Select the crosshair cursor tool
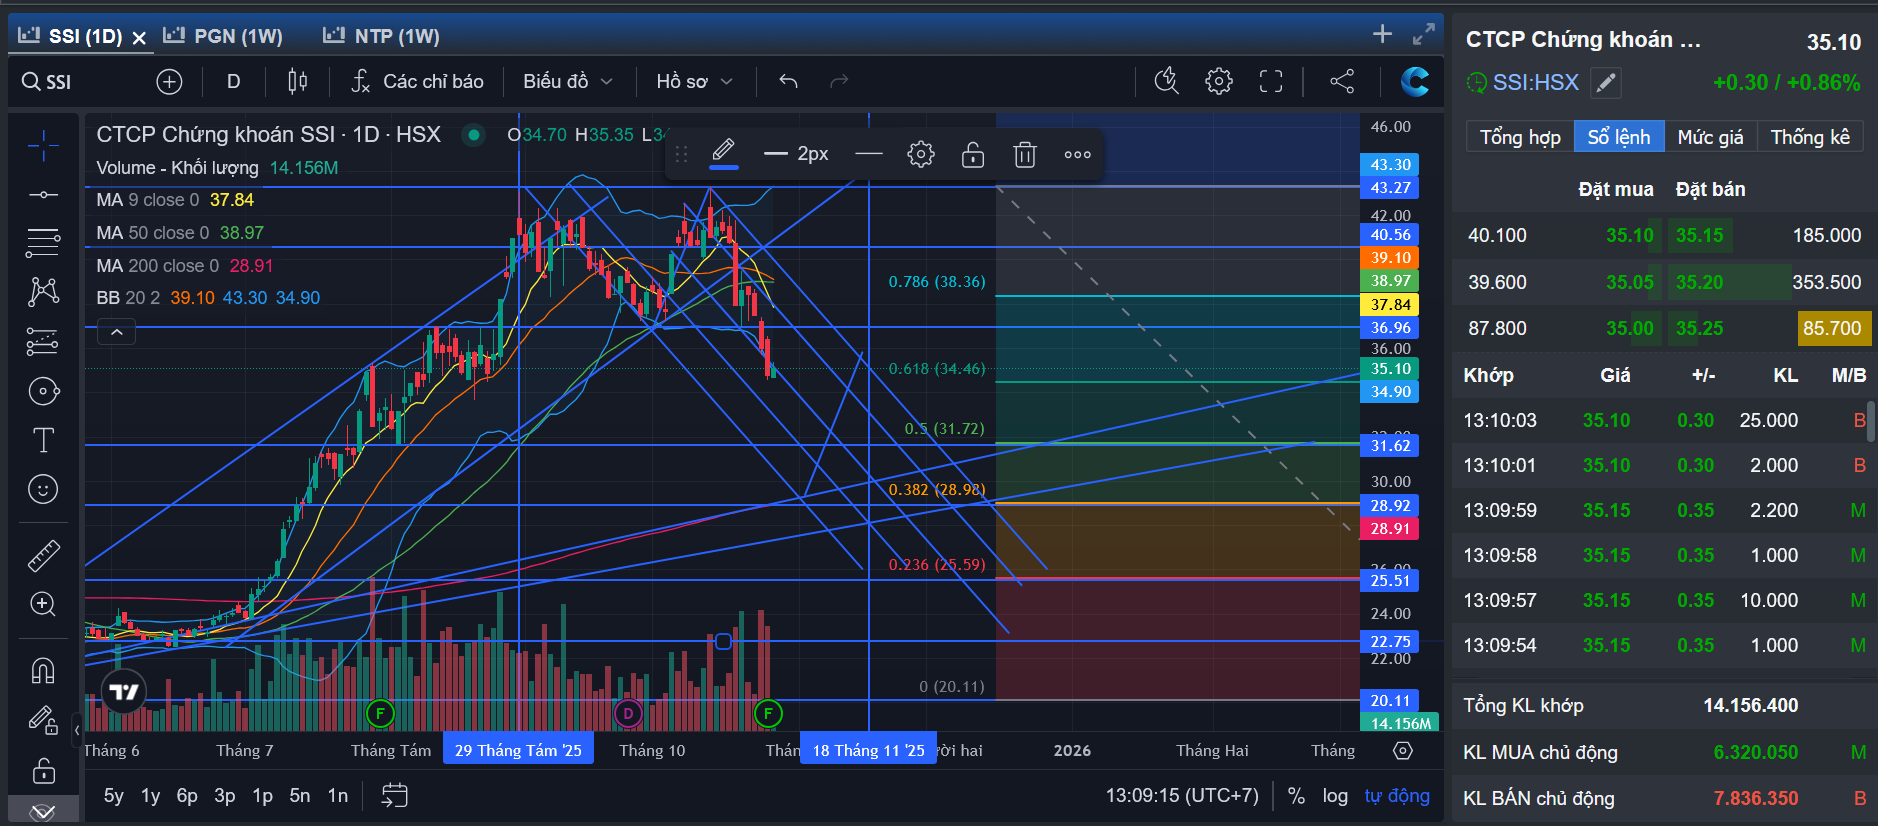Viewport: 1878px width, 826px height. (43, 146)
